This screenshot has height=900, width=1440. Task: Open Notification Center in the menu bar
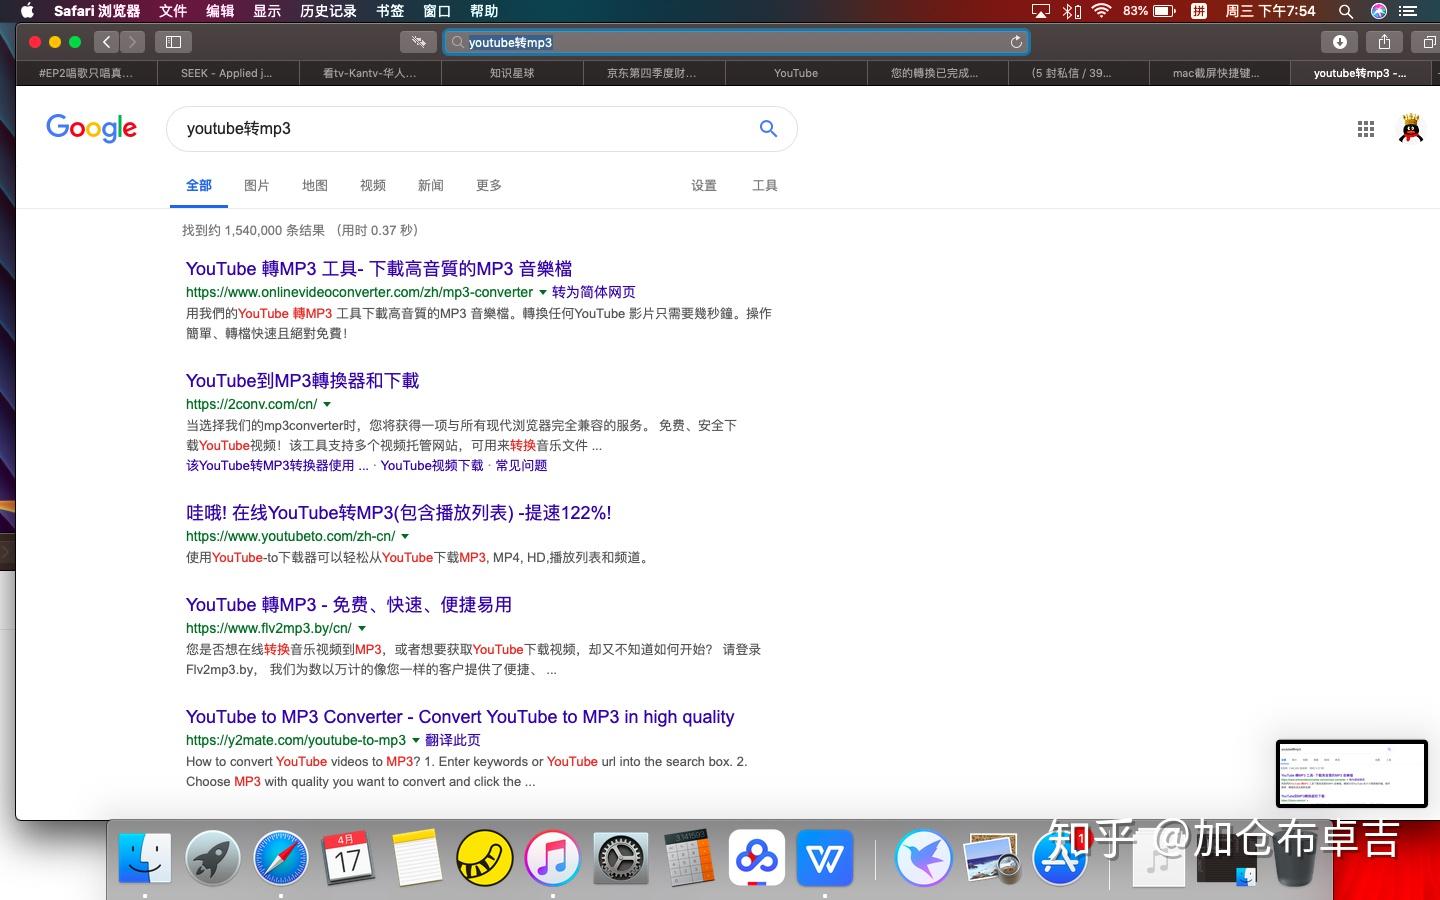coord(1409,11)
